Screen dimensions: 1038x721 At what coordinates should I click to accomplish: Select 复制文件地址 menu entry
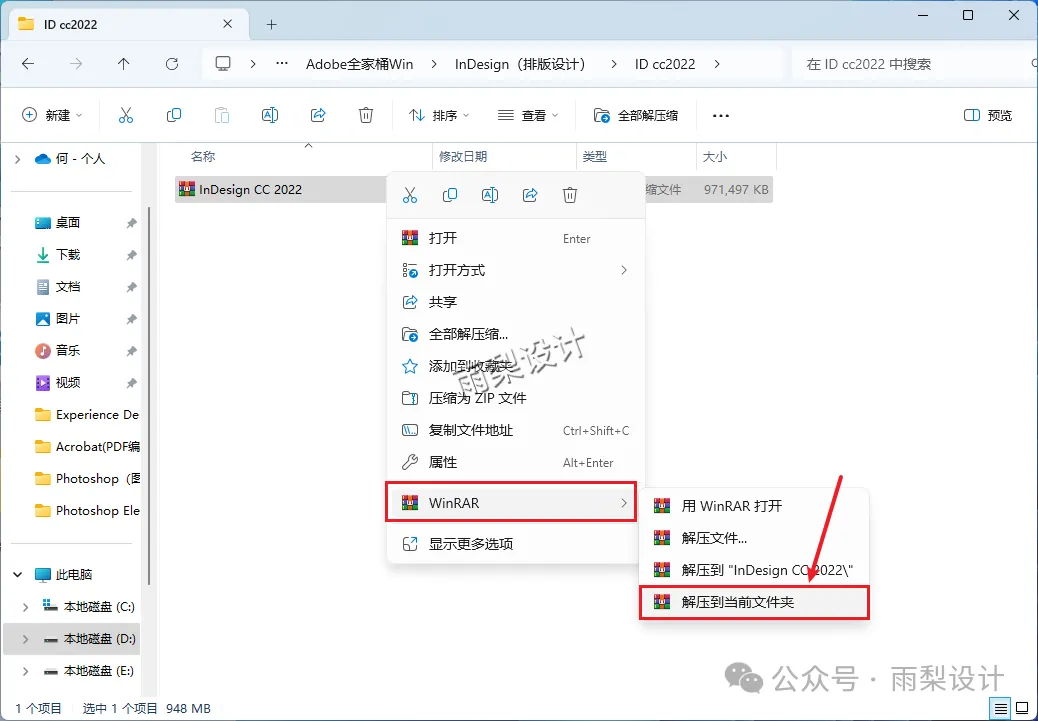(516, 430)
